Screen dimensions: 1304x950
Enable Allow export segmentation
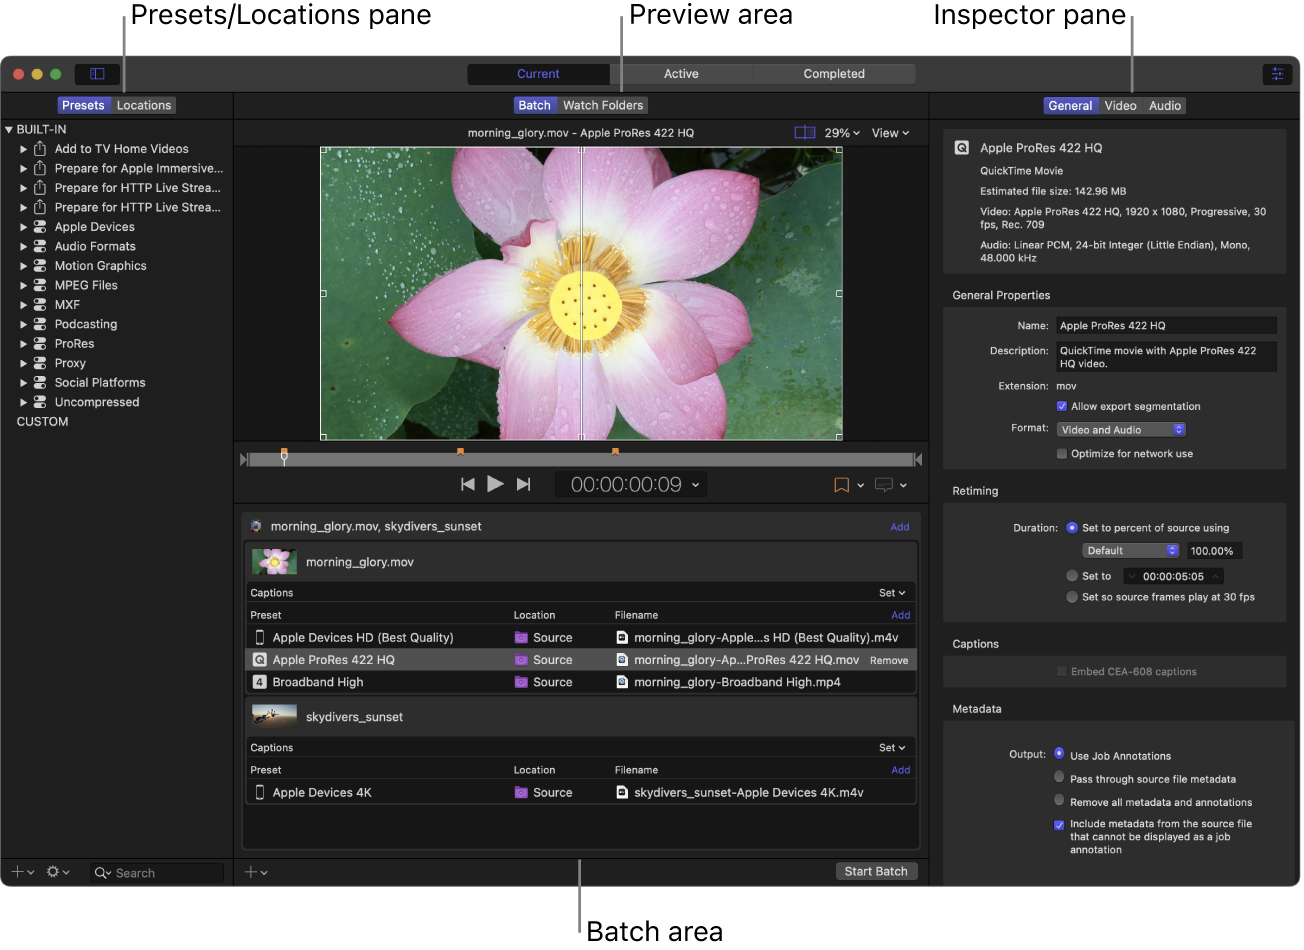click(x=1062, y=406)
